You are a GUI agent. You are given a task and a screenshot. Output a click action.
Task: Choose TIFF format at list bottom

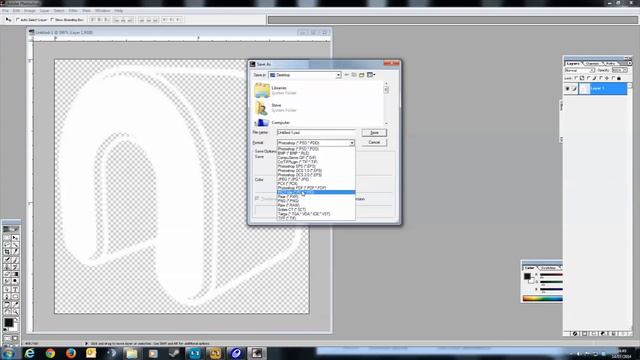(x=316, y=218)
